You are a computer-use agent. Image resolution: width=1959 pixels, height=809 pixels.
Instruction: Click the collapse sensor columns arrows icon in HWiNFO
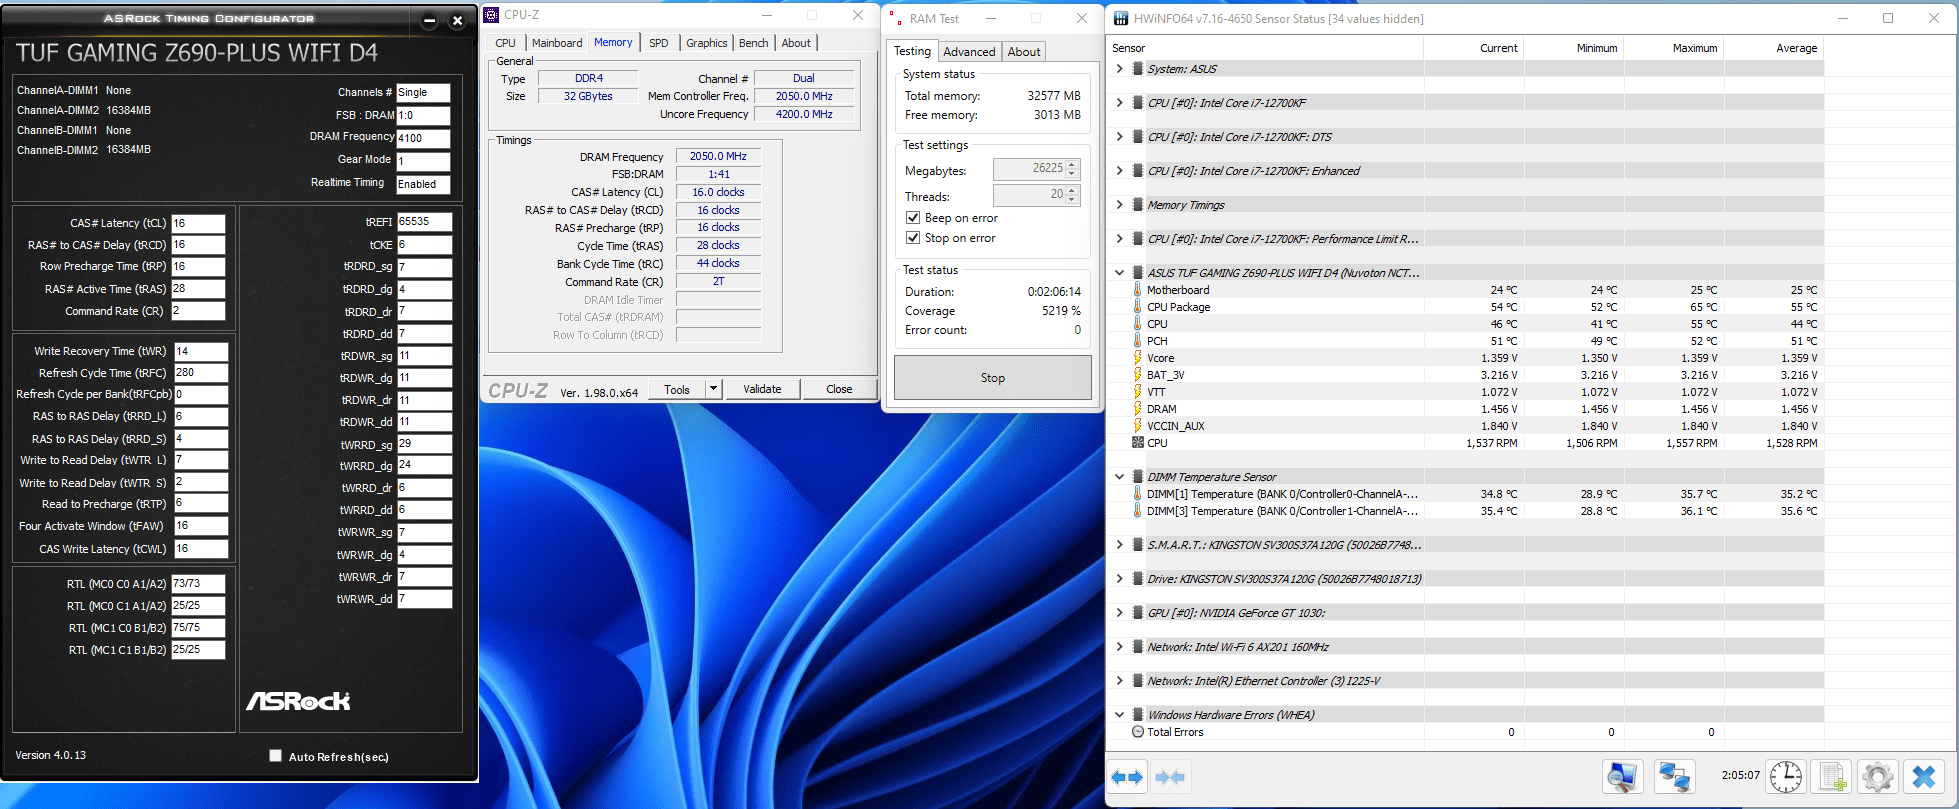[x=1170, y=777]
